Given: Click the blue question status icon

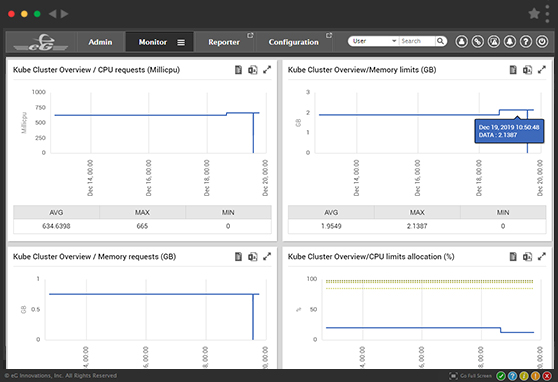Looking at the screenshot, I should (512, 376).
